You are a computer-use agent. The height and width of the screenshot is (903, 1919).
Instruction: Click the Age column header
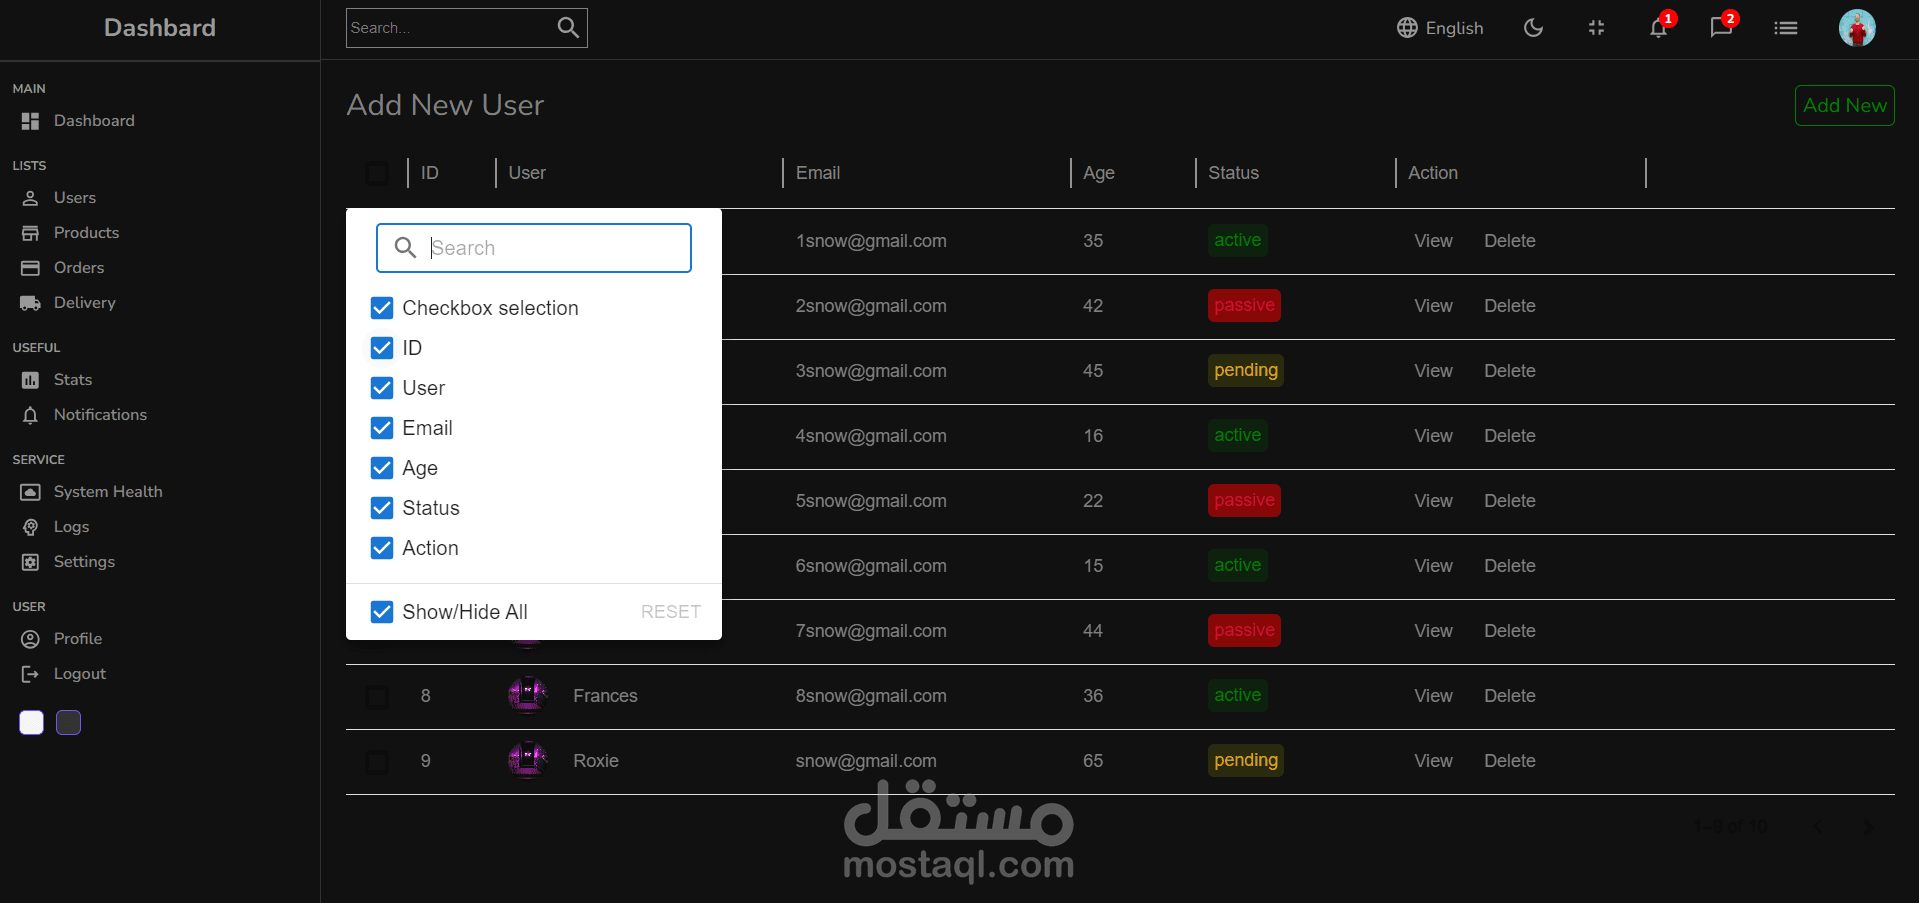pyautogui.click(x=1098, y=173)
